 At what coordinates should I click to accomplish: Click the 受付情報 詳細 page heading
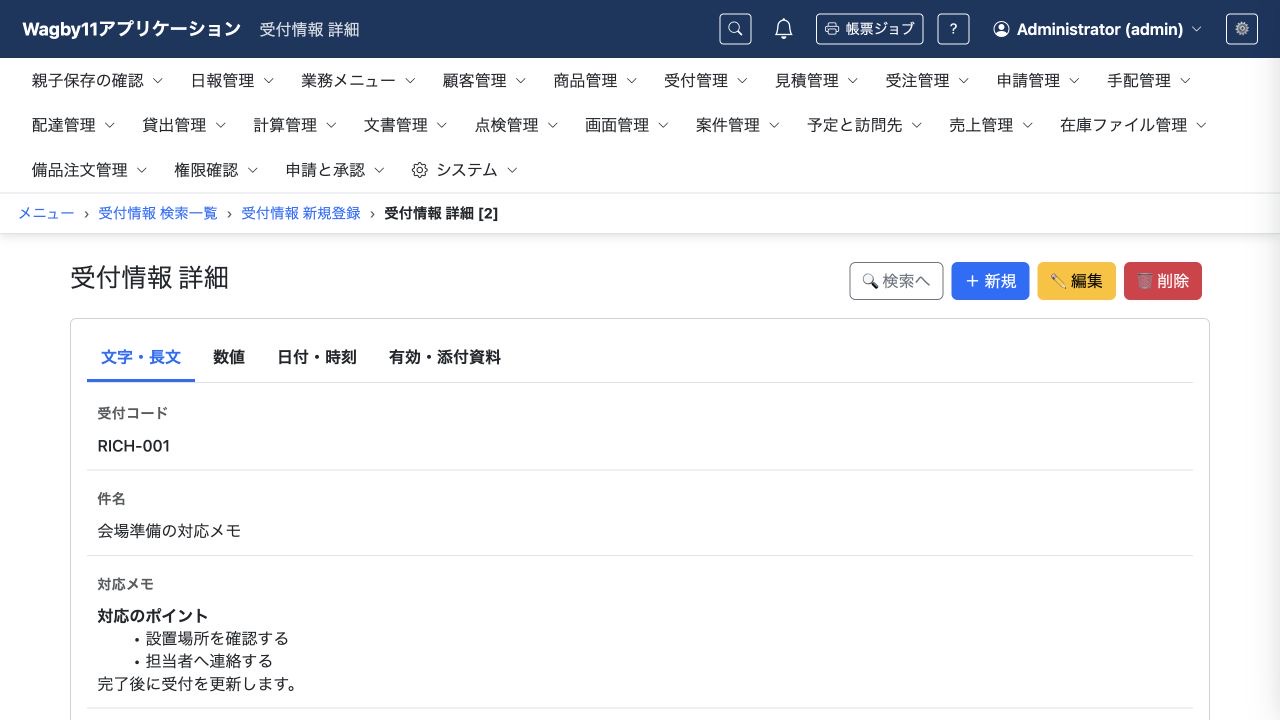[x=150, y=278]
